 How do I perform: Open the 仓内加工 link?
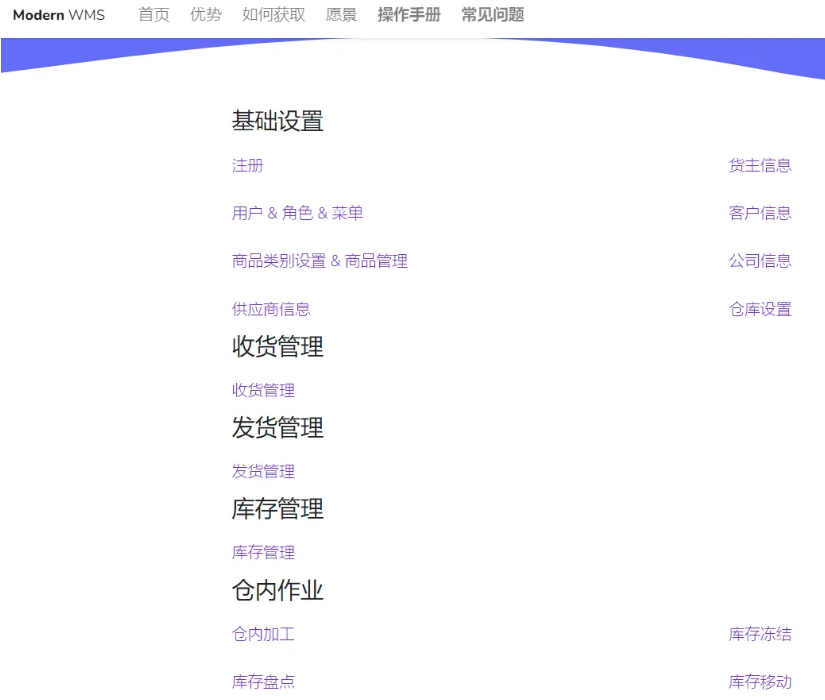coord(263,634)
